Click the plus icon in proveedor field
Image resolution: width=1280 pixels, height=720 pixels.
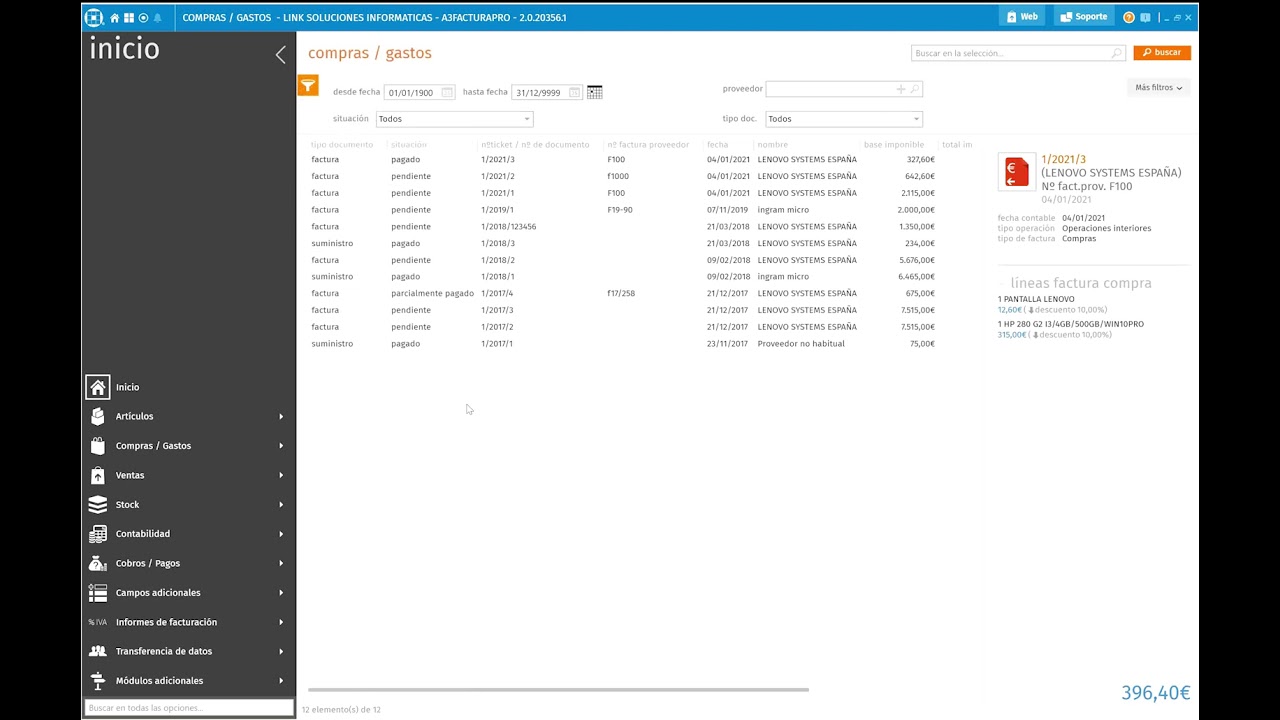click(x=900, y=89)
